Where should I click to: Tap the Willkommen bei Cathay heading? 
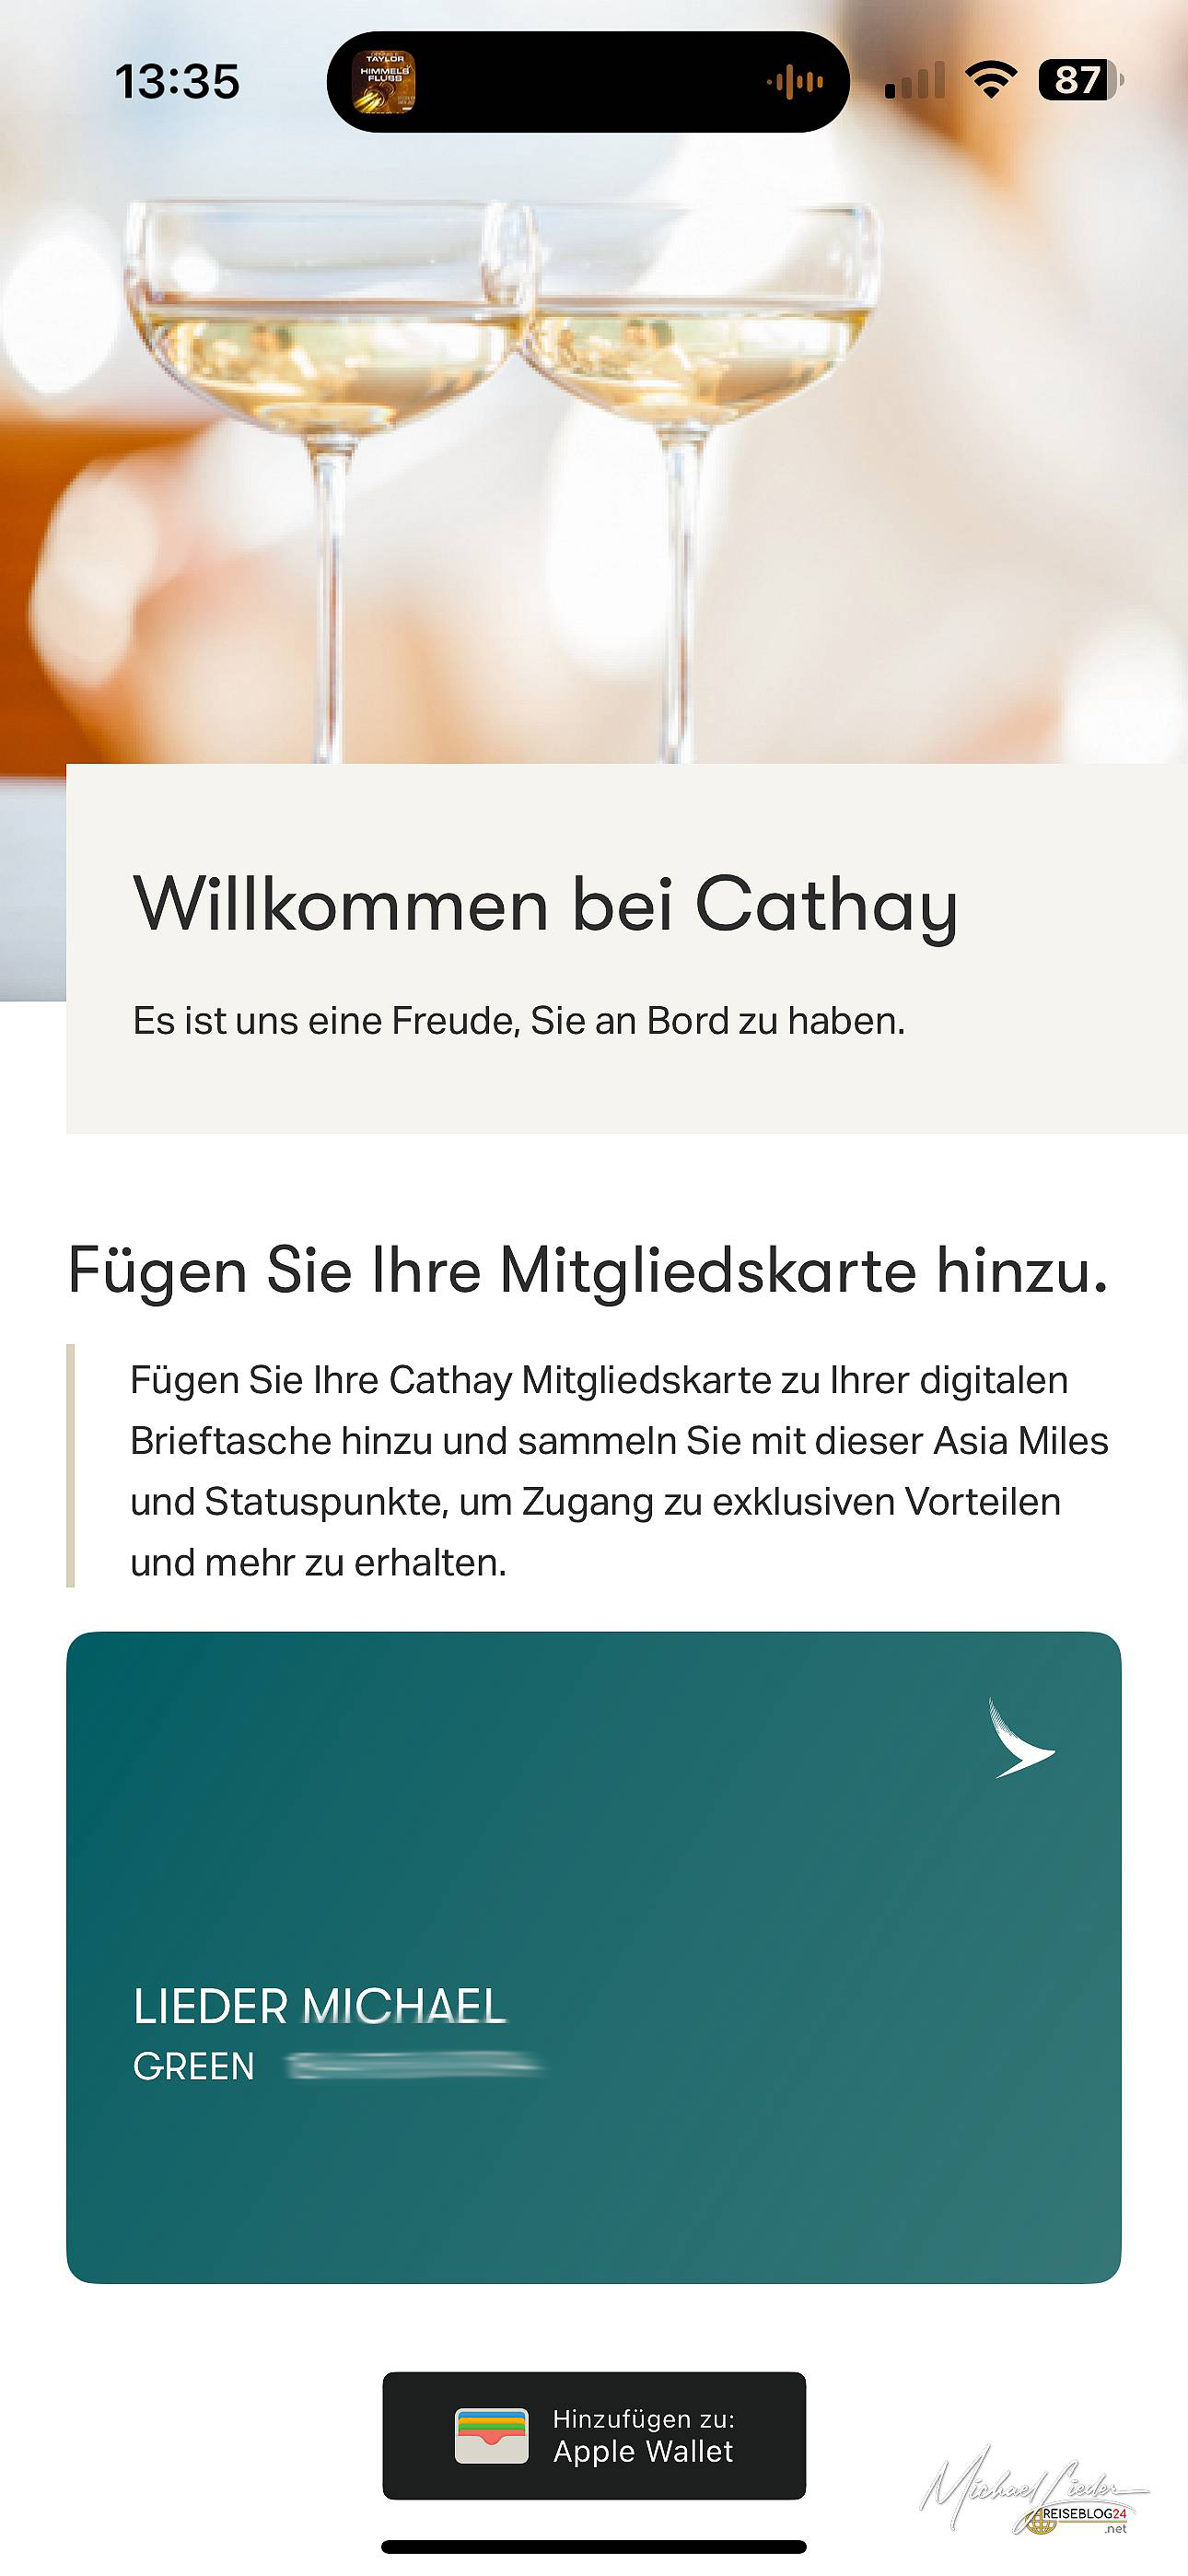click(x=546, y=905)
